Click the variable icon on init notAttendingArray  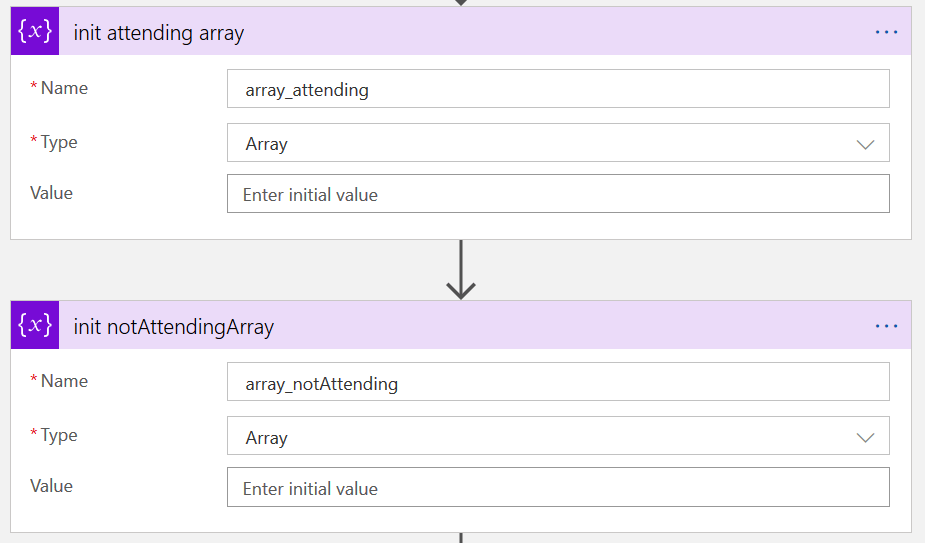(x=35, y=325)
